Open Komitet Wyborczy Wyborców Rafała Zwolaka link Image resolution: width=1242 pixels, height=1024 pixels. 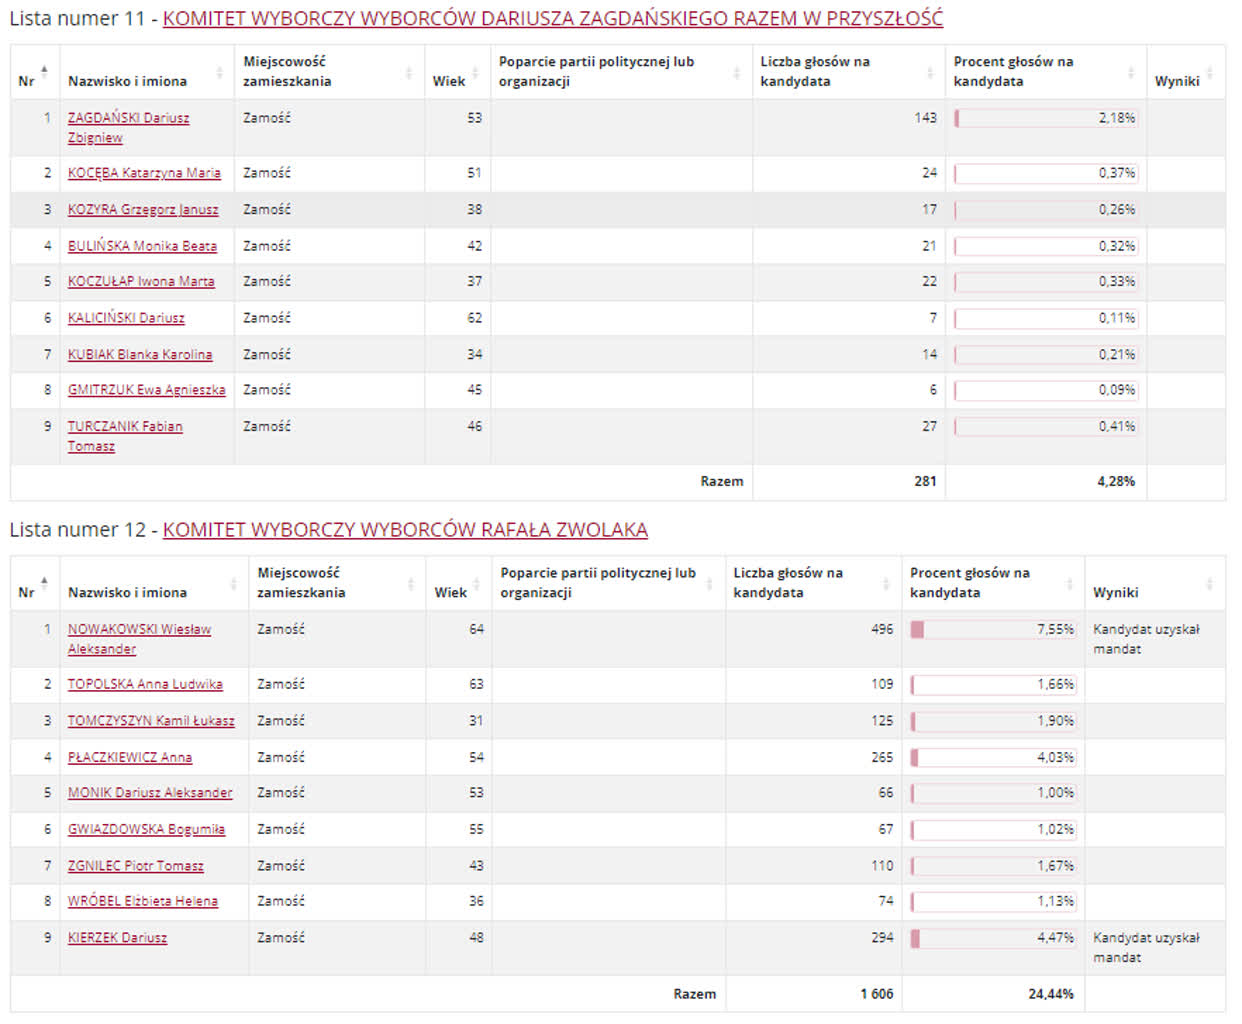(x=405, y=530)
